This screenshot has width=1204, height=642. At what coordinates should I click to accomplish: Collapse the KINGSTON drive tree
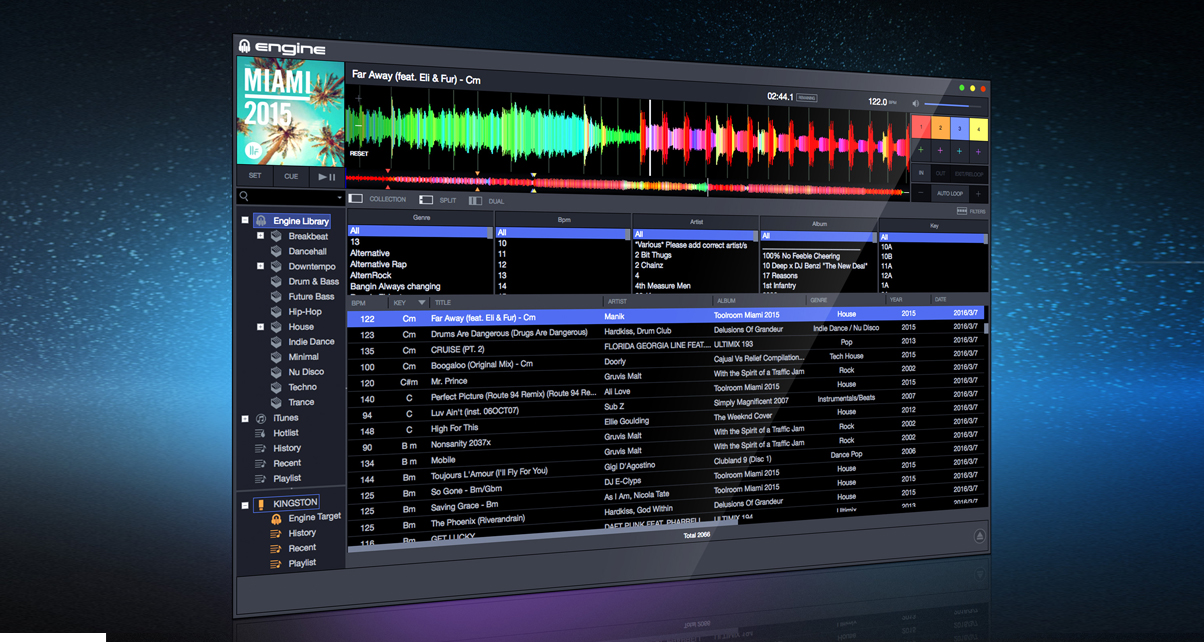(x=245, y=505)
